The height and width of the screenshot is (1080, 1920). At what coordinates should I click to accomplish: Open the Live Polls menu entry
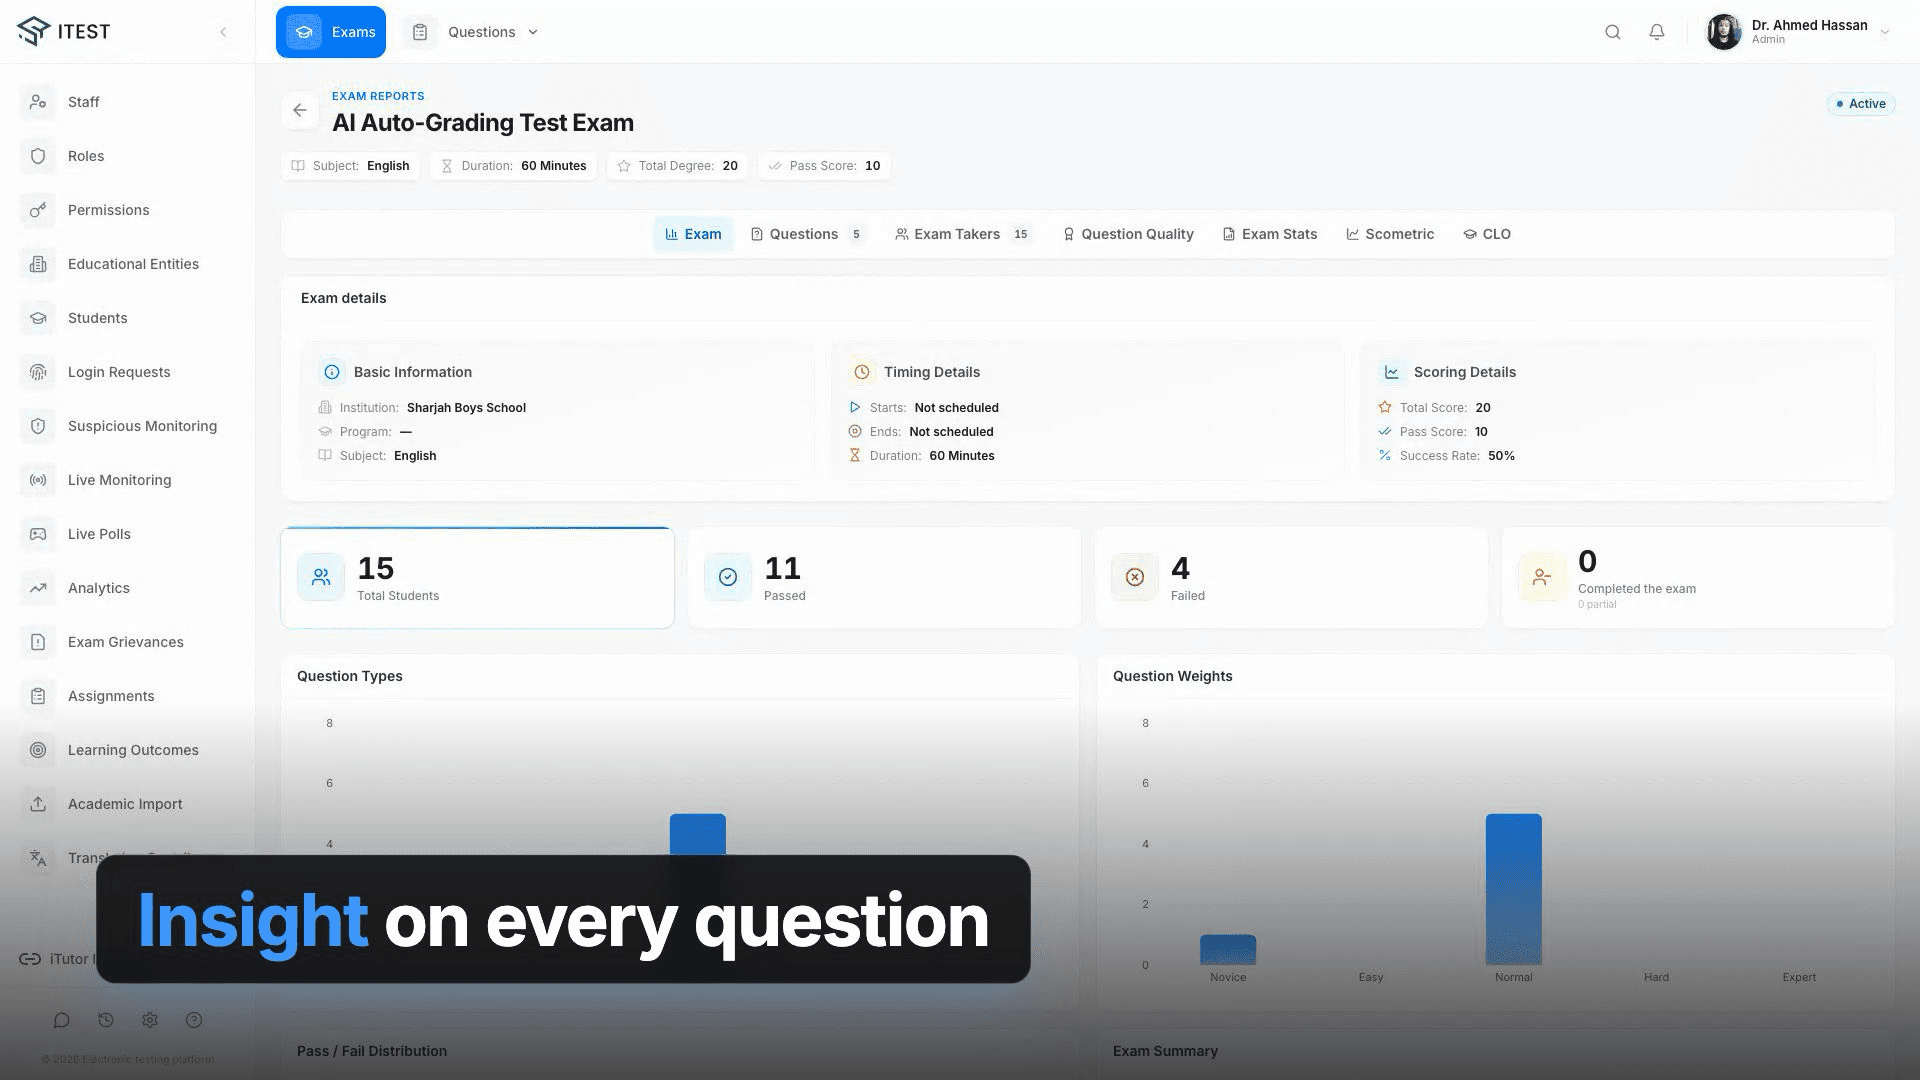coord(128,534)
